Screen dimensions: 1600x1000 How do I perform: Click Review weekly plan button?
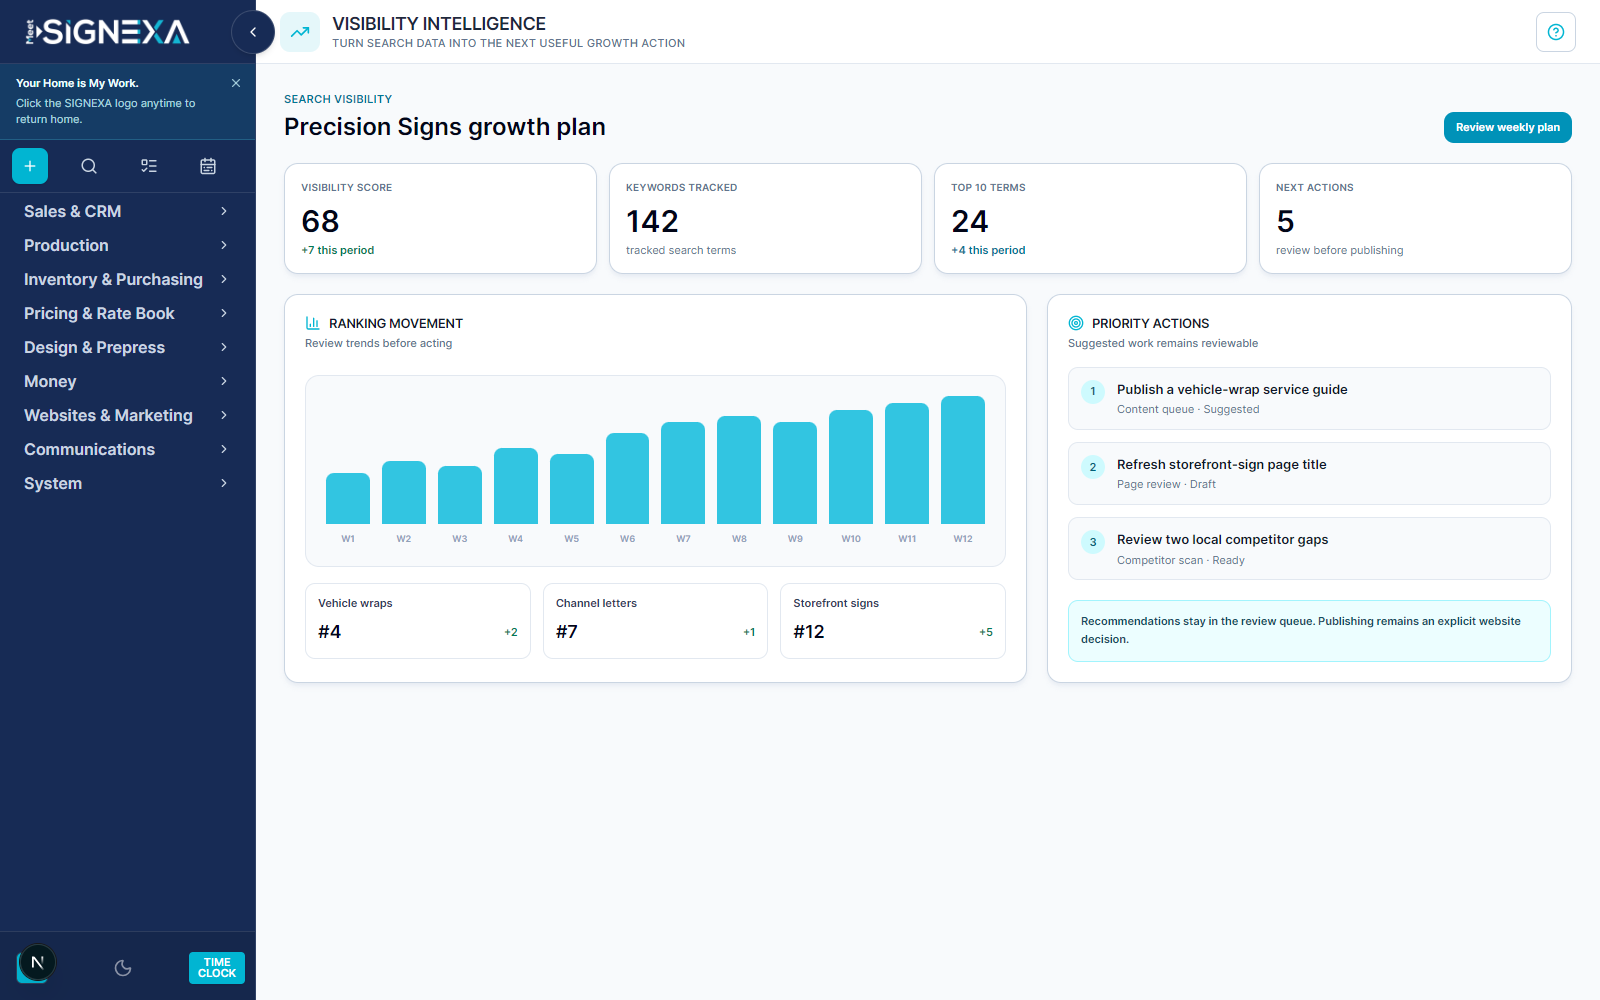1508,127
